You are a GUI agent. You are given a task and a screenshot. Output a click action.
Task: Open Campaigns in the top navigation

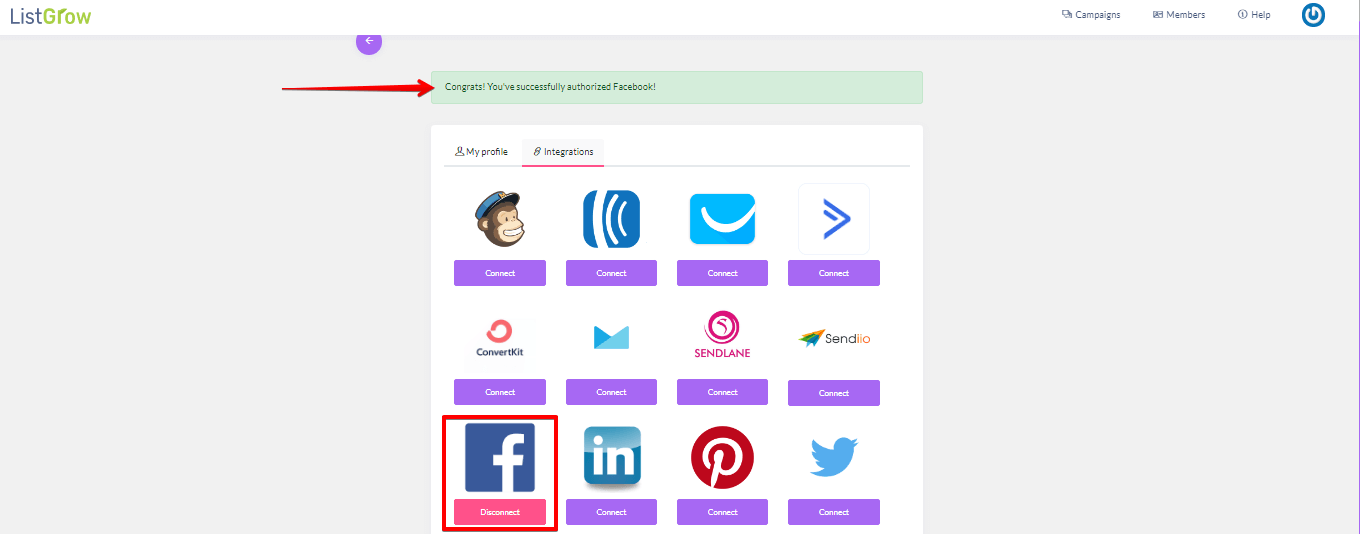pos(1091,15)
